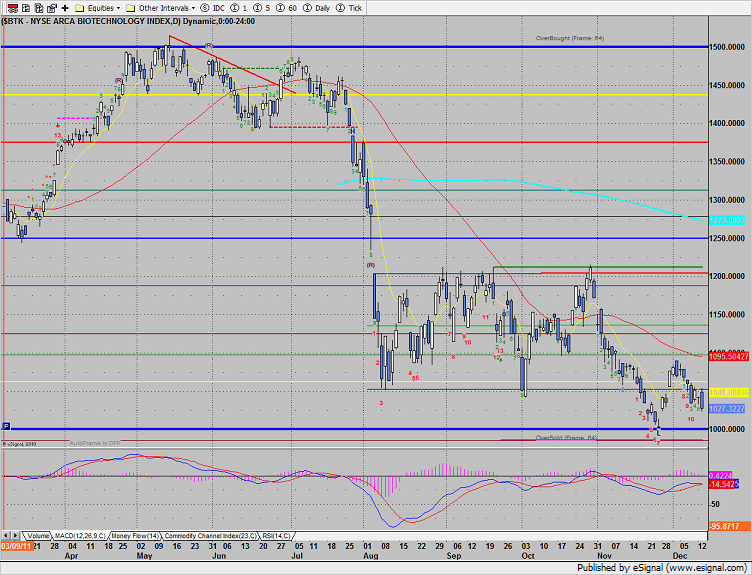
Task: Switch to the 5 minute interval
Action: click(x=262, y=8)
